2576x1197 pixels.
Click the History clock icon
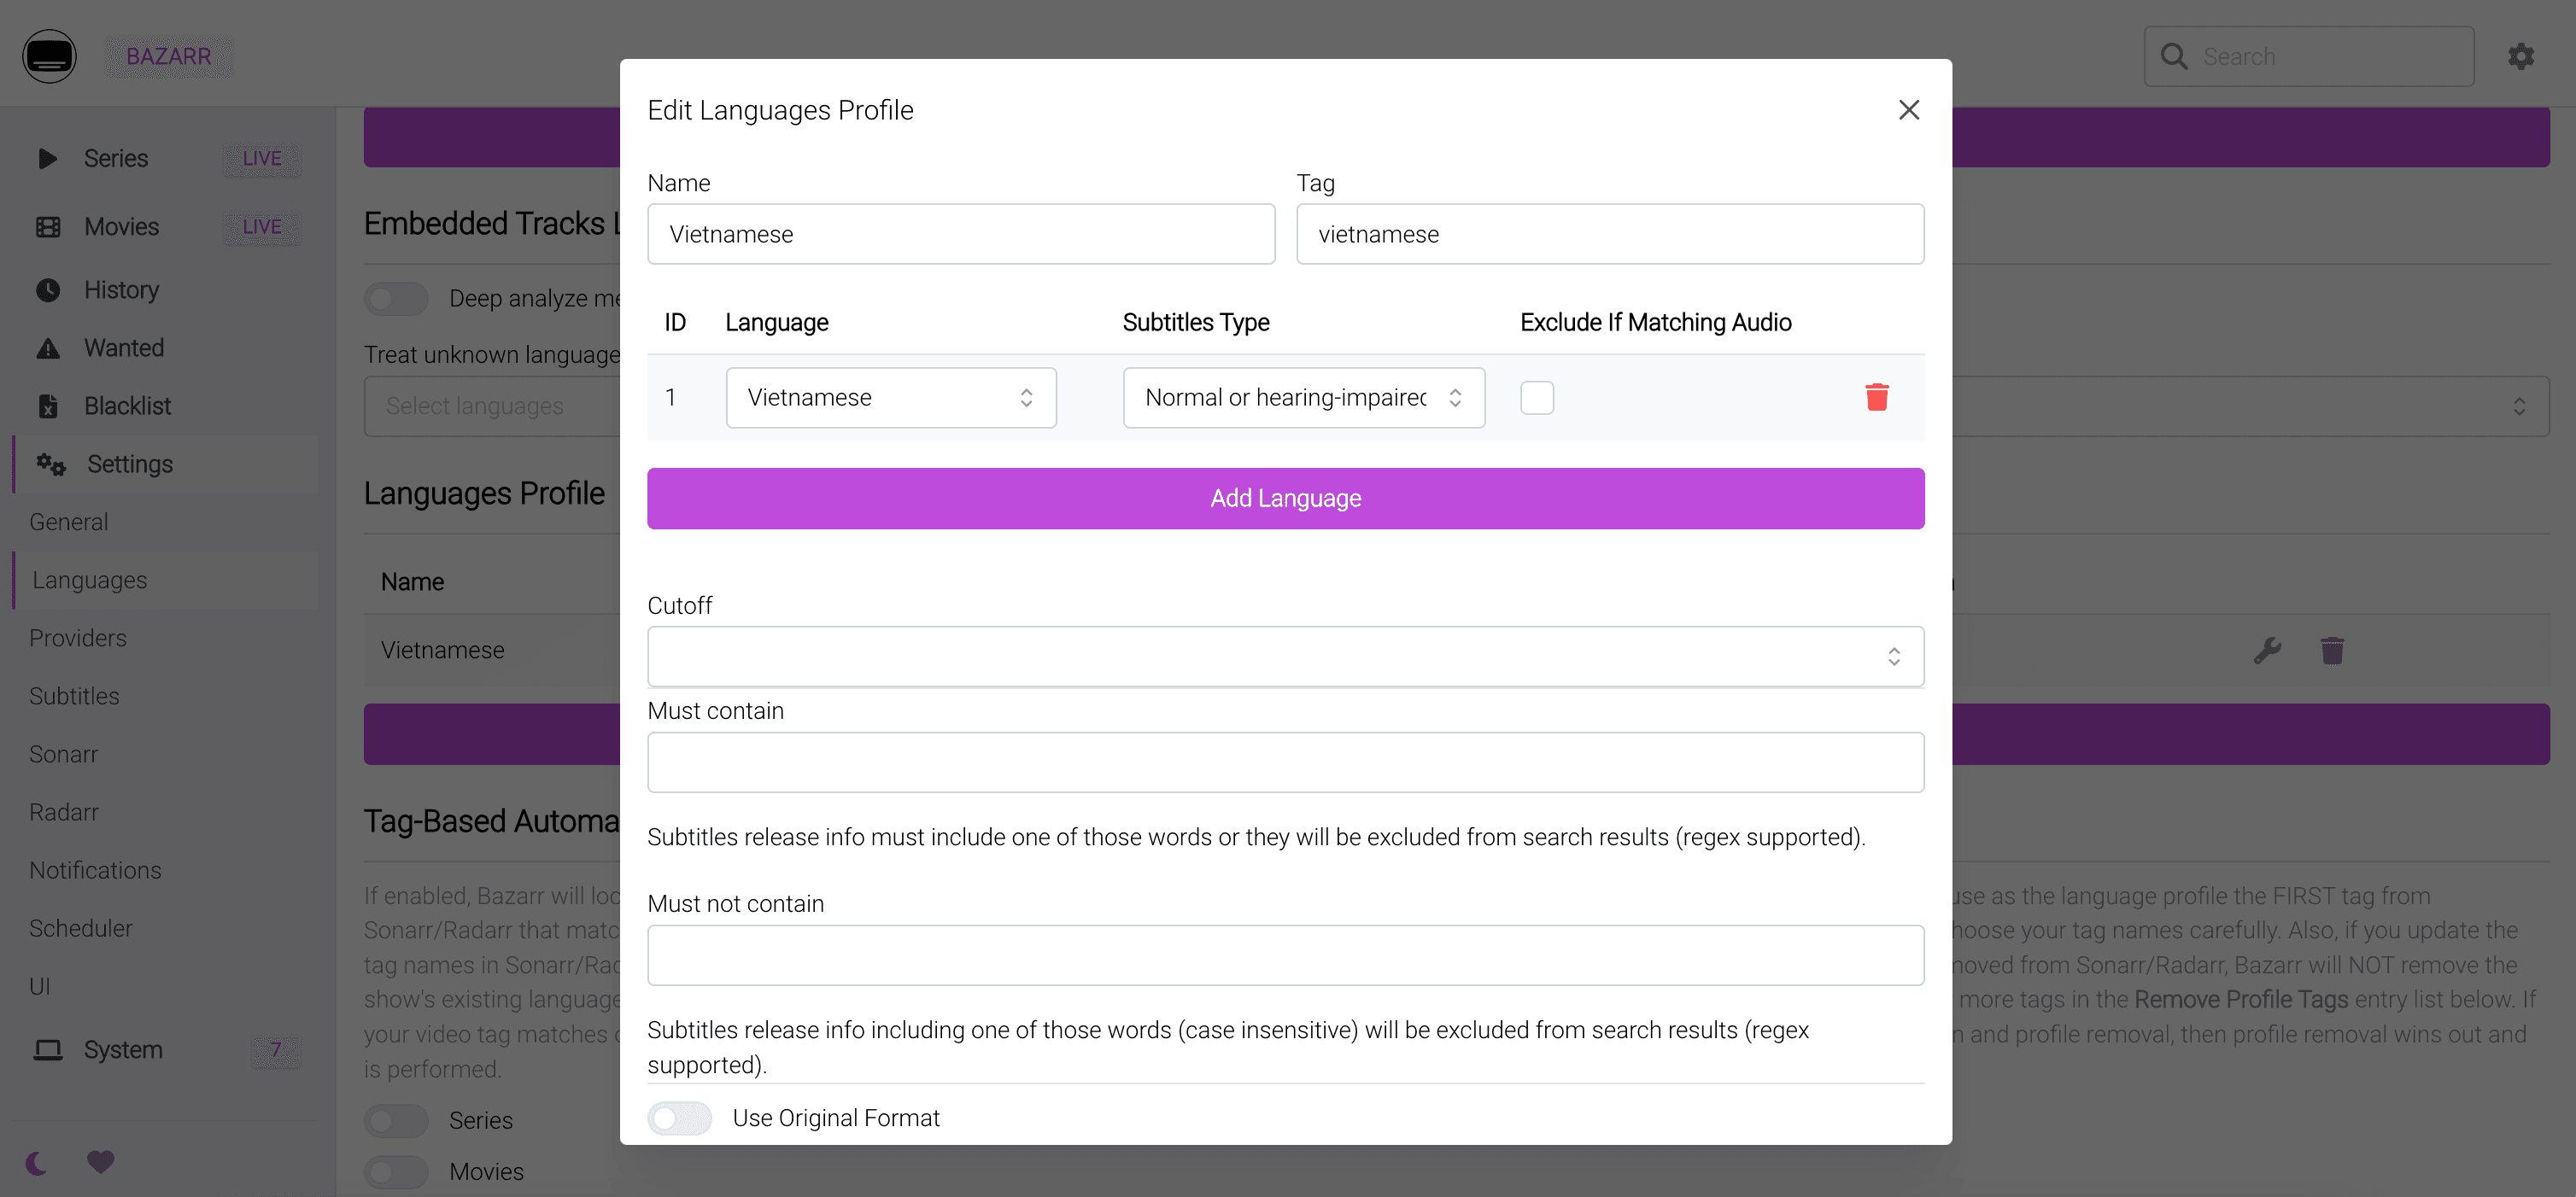coord(48,289)
